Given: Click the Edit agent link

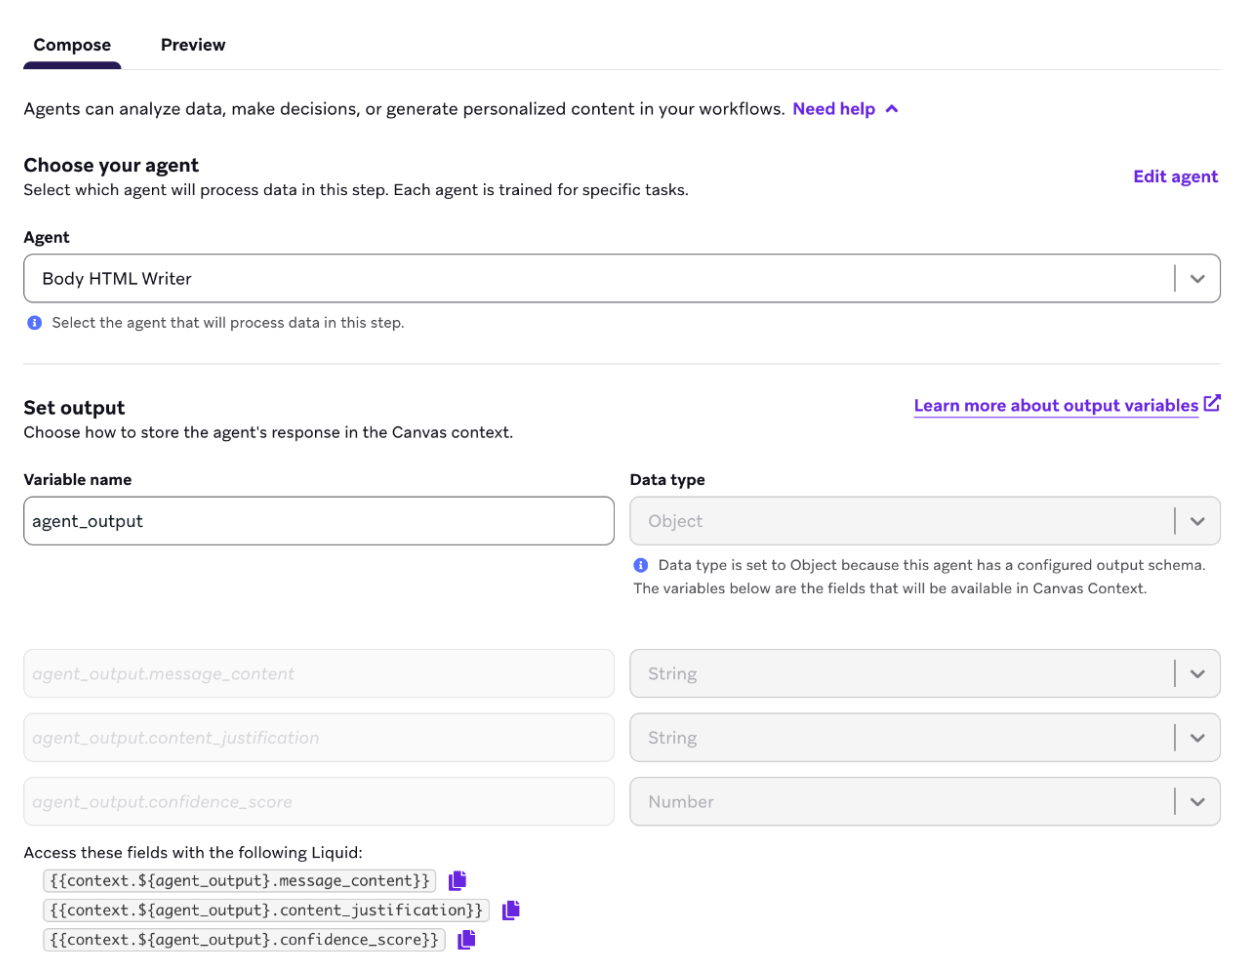Looking at the screenshot, I should [1175, 176].
